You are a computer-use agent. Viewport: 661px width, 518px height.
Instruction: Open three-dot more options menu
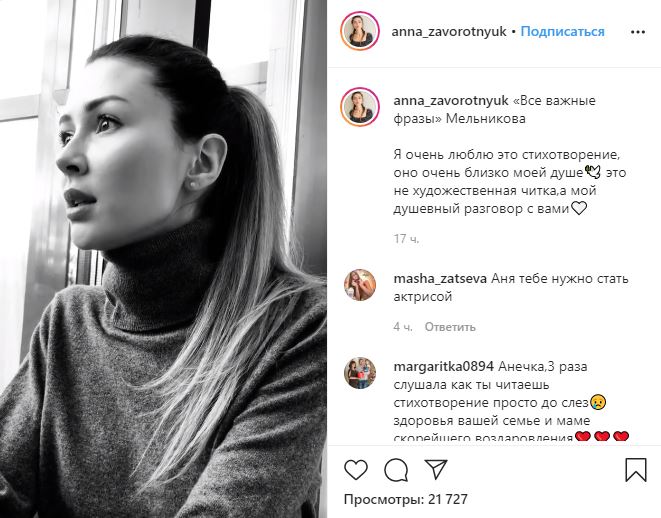[x=638, y=32]
